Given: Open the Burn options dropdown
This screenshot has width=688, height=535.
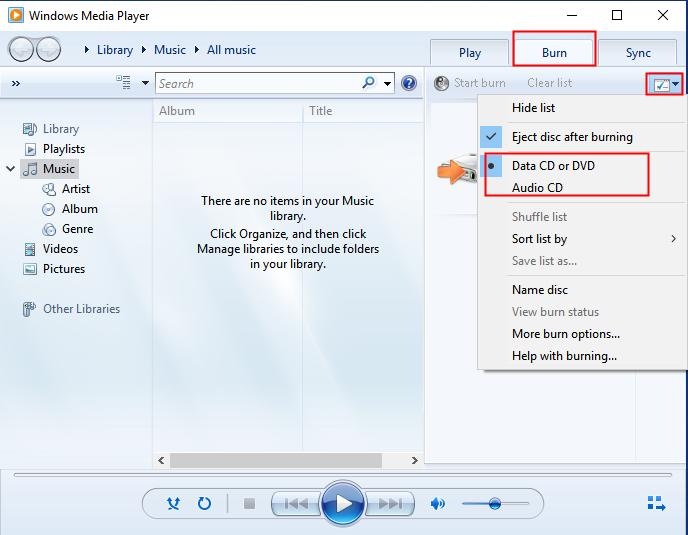Looking at the screenshot, I should [665, 85].
